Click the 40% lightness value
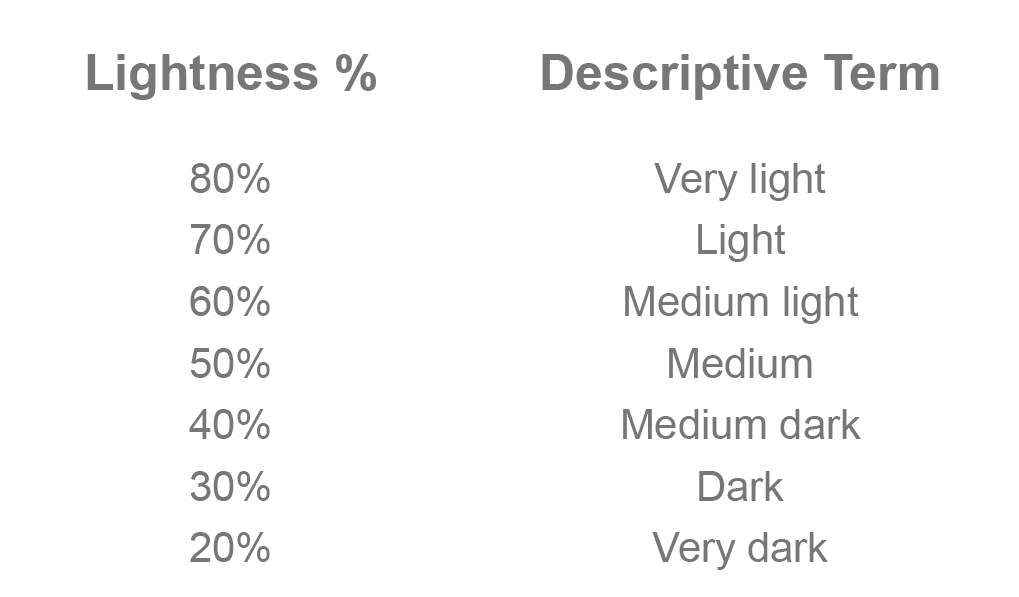 click(x=230, y=425)
